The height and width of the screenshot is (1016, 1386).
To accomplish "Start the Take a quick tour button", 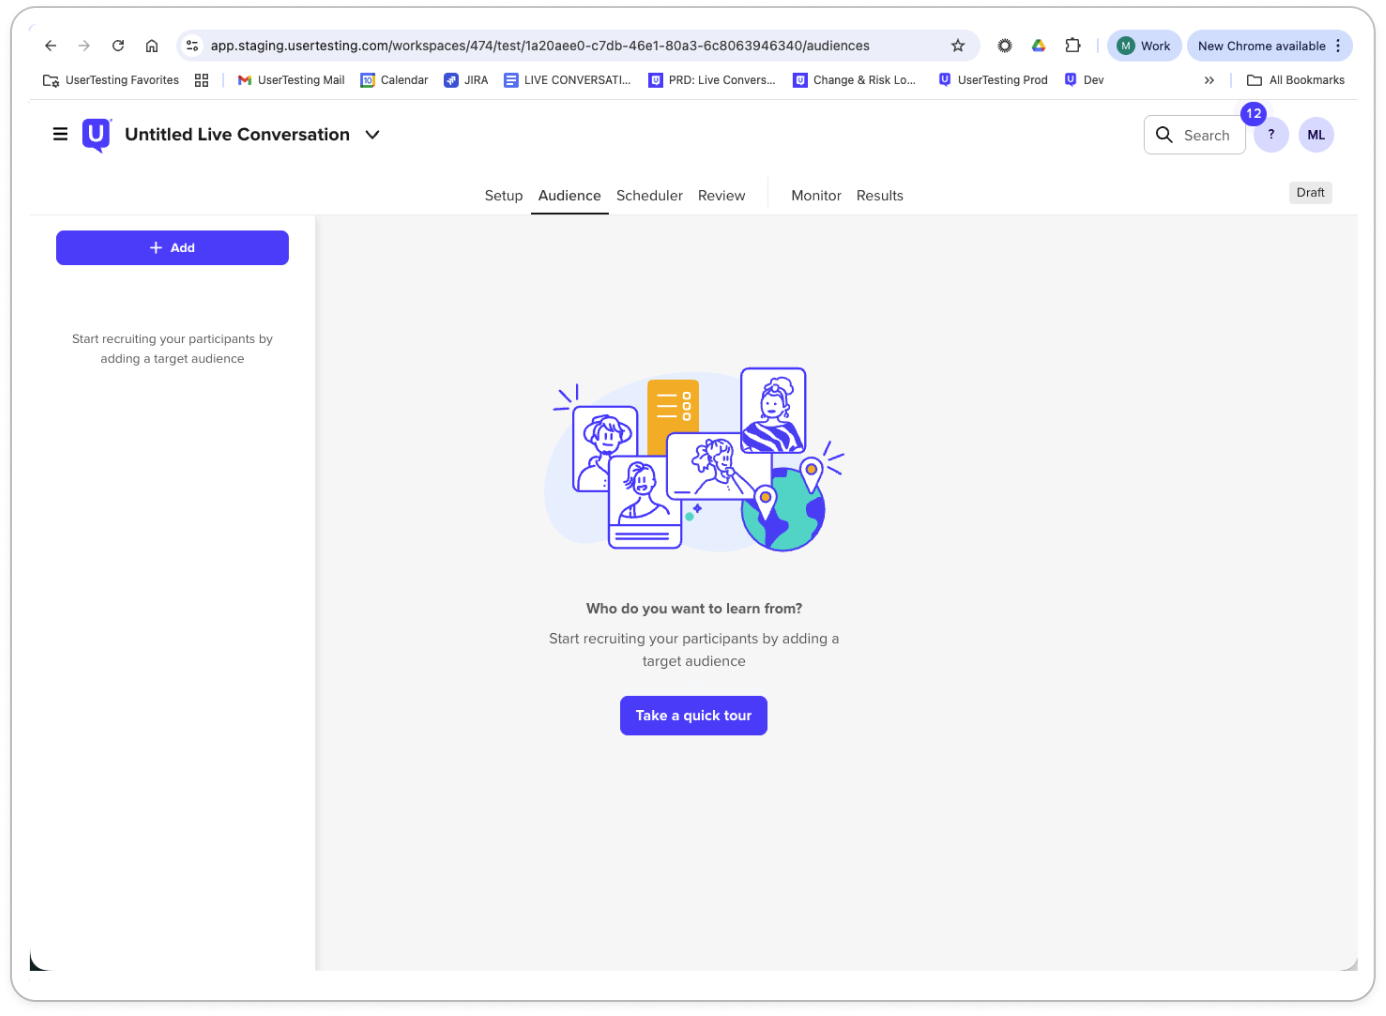I will point(693,716).
